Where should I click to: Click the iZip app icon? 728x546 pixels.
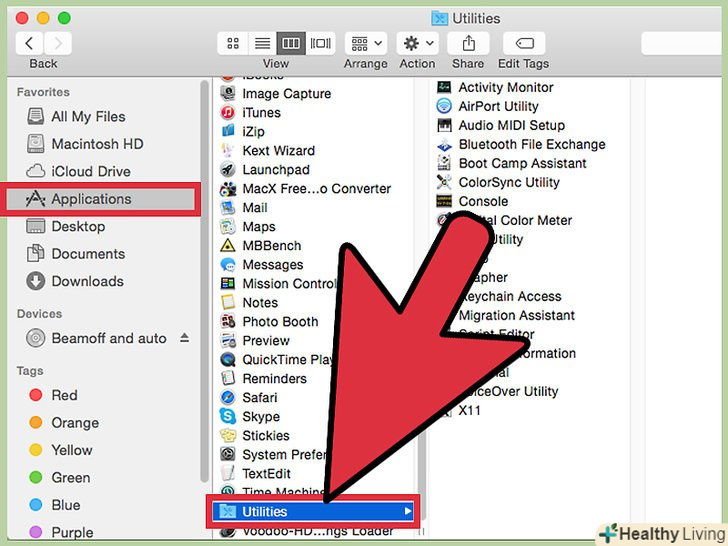(x=228, y=131)
